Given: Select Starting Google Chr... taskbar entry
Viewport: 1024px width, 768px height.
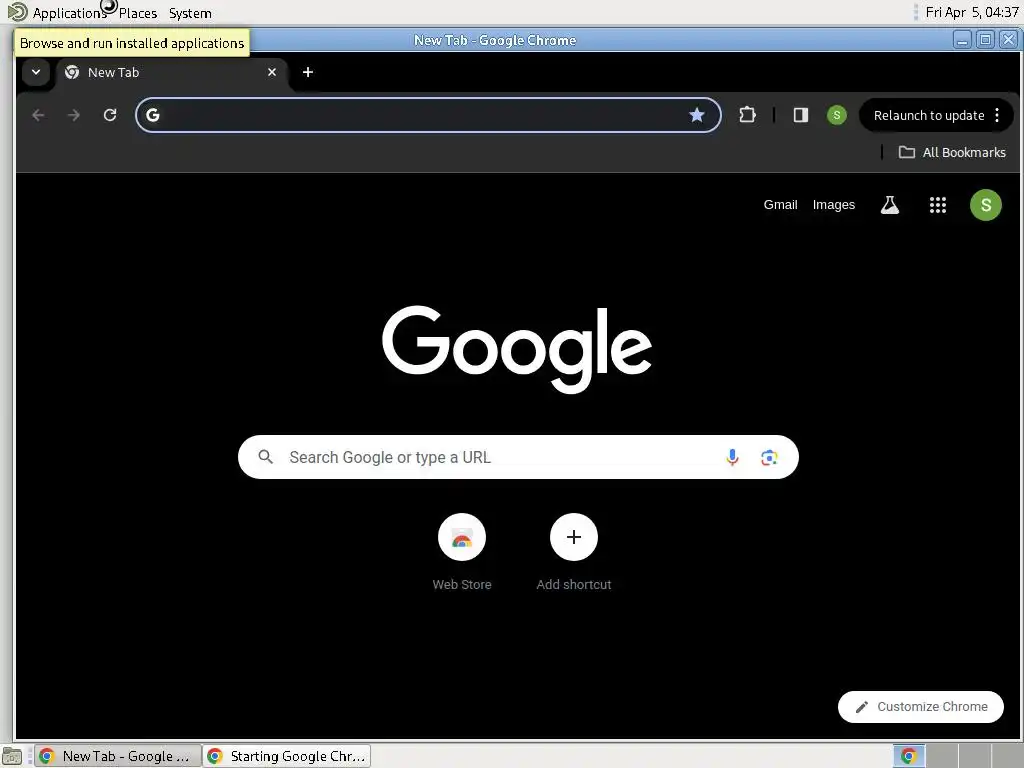Looking at the screenshot, I should tap(287, 756).
